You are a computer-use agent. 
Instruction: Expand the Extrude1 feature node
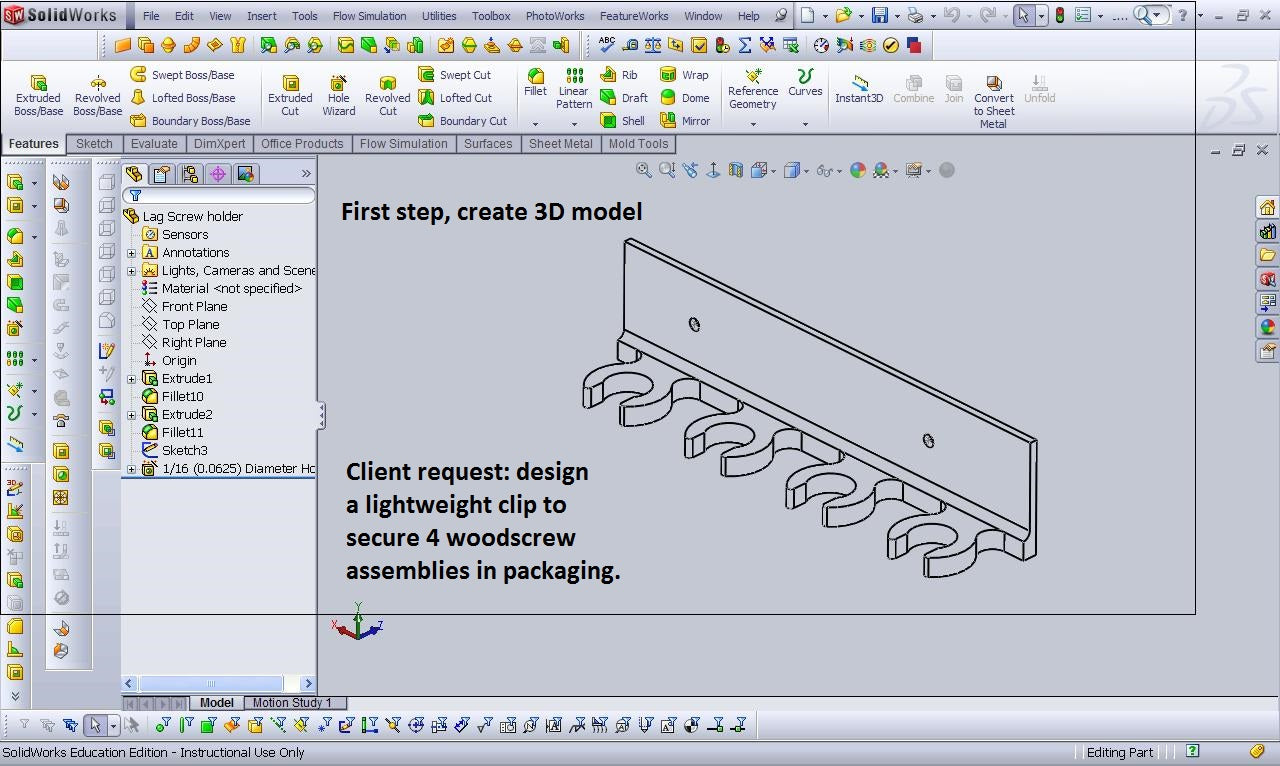click(x=132, y=379)
